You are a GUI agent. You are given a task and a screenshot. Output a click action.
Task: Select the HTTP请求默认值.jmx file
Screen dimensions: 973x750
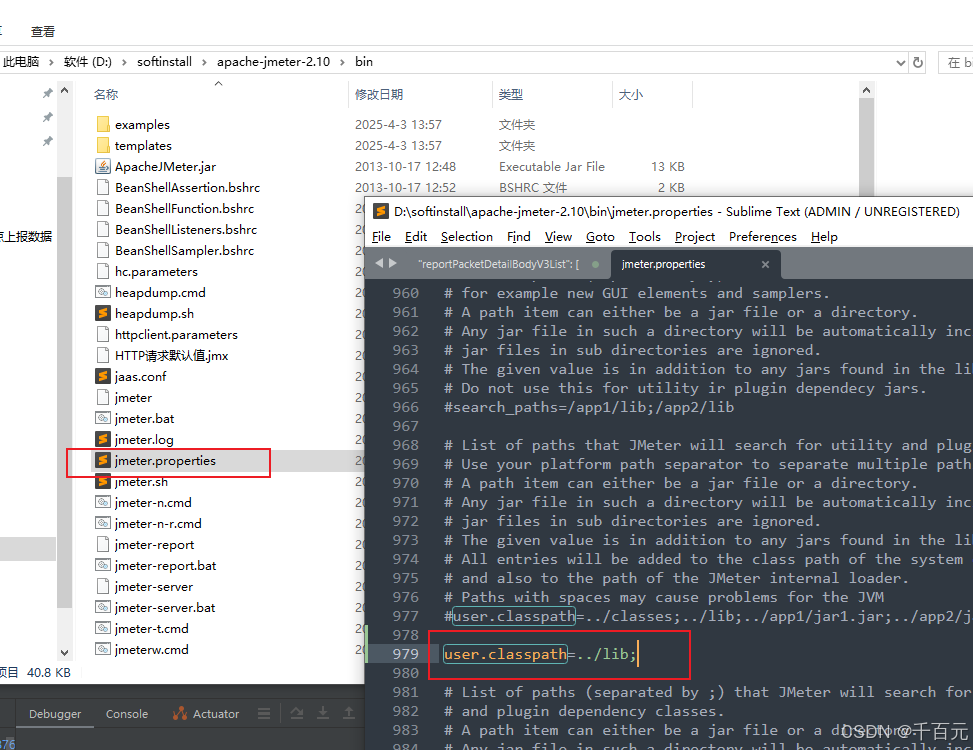pyautogui.click(x=171, y=355)
